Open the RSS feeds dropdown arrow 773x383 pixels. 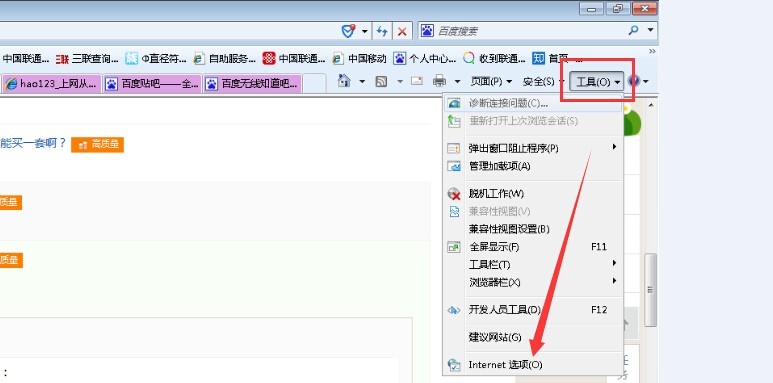(x=400, y=81)
